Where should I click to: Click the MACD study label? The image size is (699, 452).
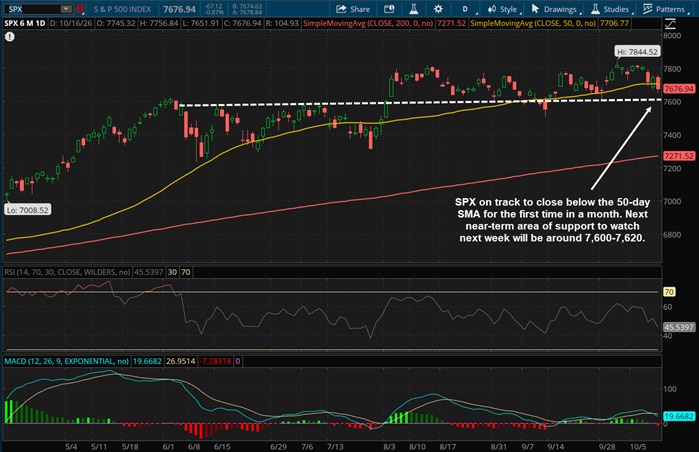[x=66, y=361]
